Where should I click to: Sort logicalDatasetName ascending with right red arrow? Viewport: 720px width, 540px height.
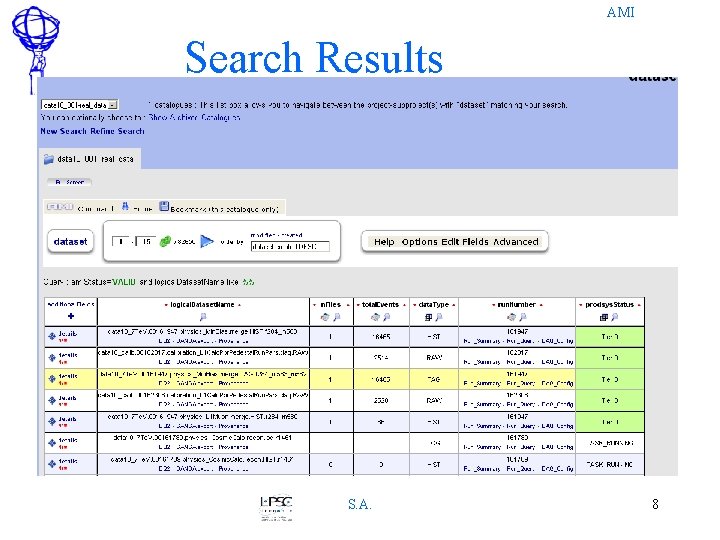coord(239,305)
